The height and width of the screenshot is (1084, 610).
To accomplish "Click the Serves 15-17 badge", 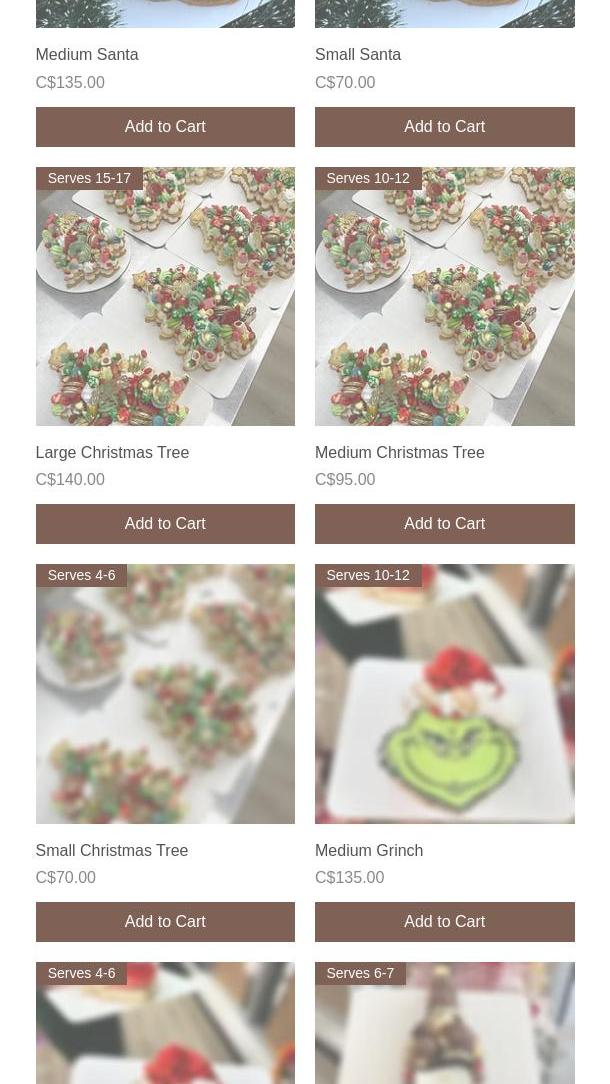I will pyautogui.click(x=89, y=178).
